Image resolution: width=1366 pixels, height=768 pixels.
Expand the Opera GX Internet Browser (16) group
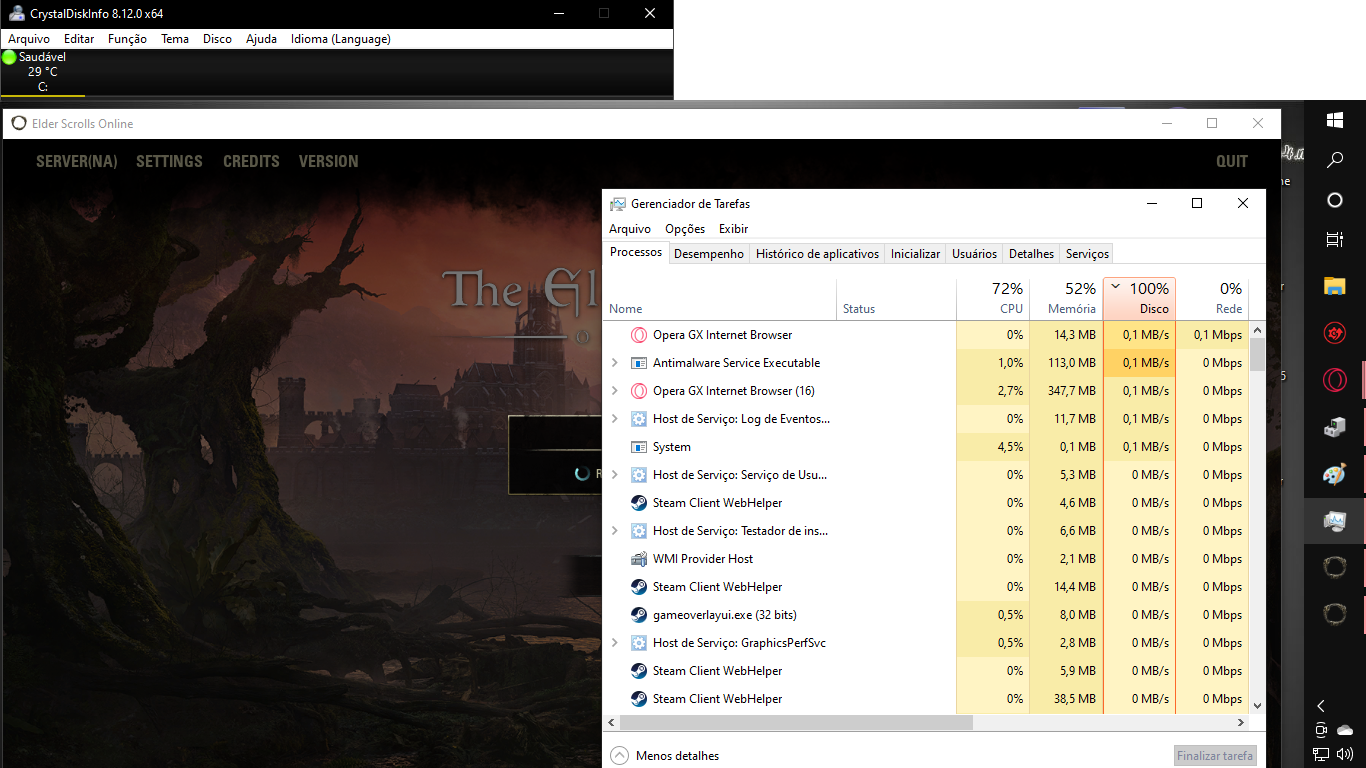tap(615, 391)
